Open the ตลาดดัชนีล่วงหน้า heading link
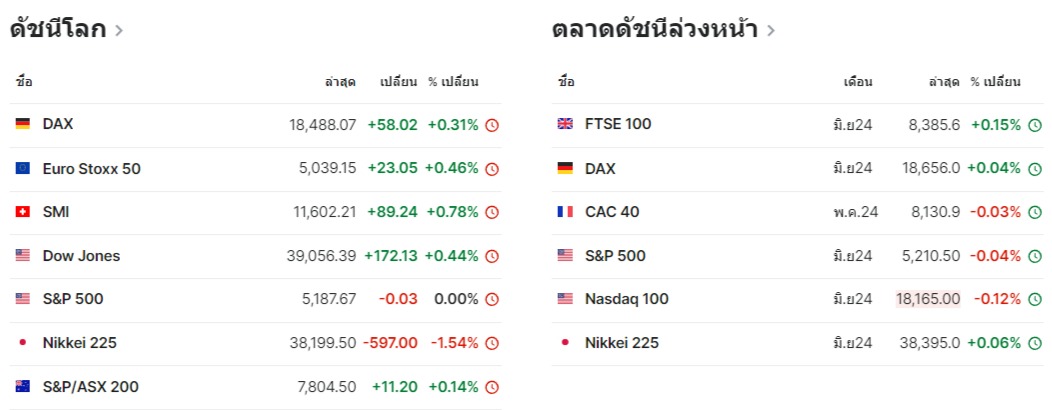The width and height of the screenshot is (1052, 410). pyautogui.click(x=654, y=29)
